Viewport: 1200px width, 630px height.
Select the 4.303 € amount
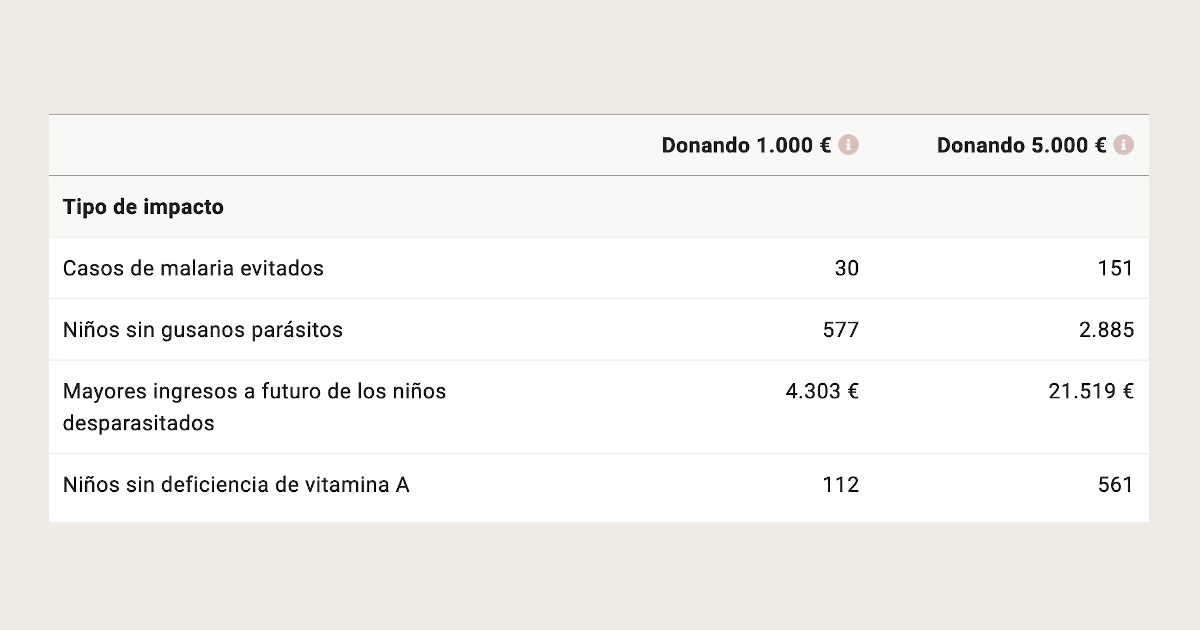pos(822,391)
